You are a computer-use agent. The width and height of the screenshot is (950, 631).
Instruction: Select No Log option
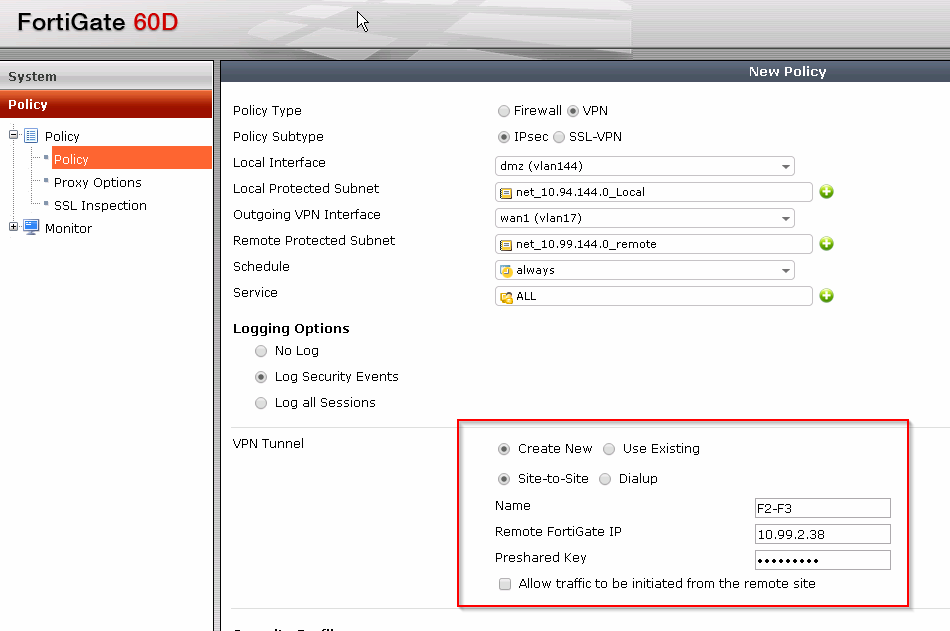[261, 351]
